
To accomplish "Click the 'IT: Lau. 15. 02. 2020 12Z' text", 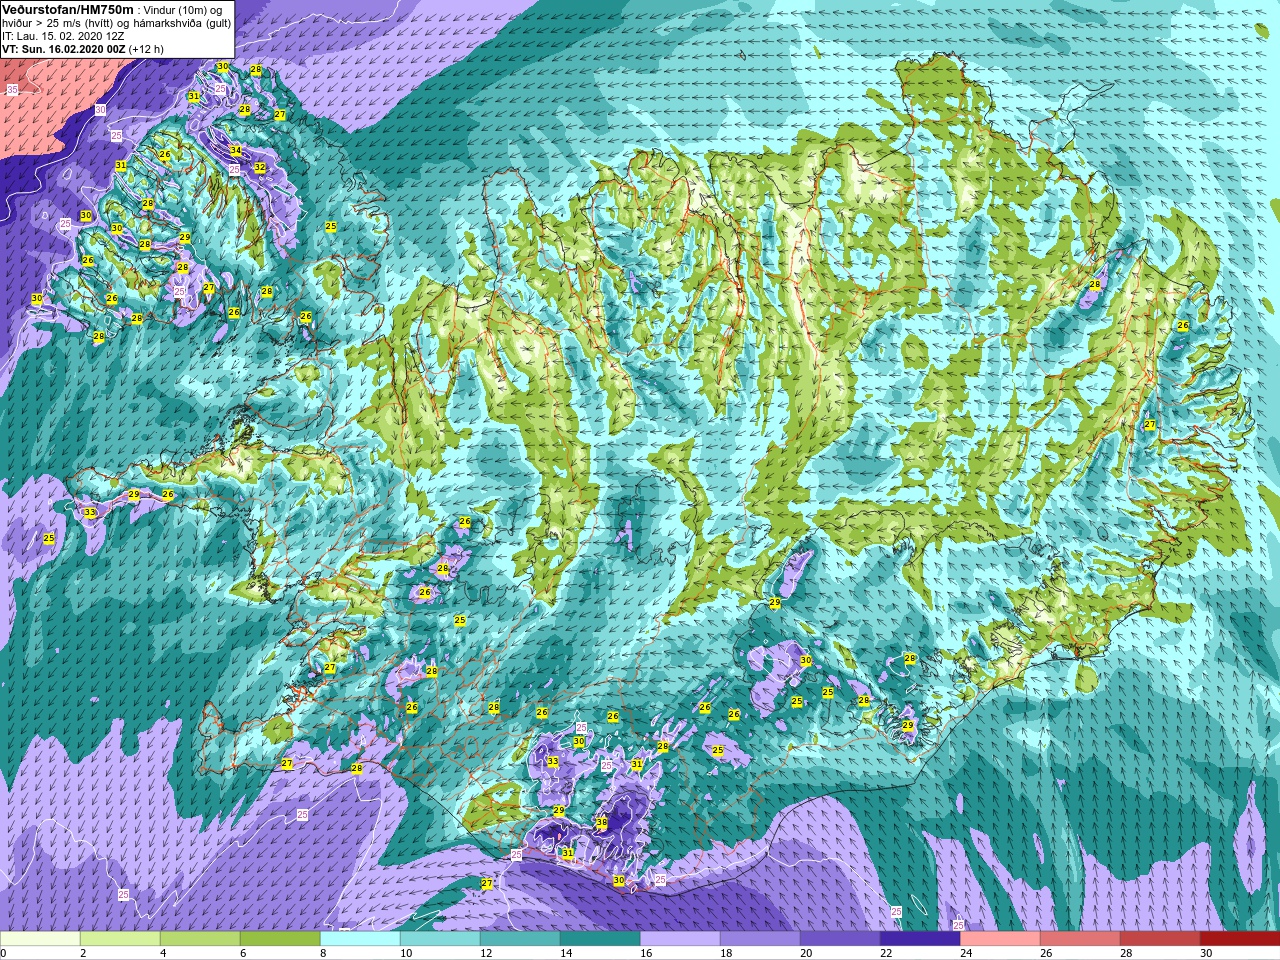I will click(x=63, y=35).
